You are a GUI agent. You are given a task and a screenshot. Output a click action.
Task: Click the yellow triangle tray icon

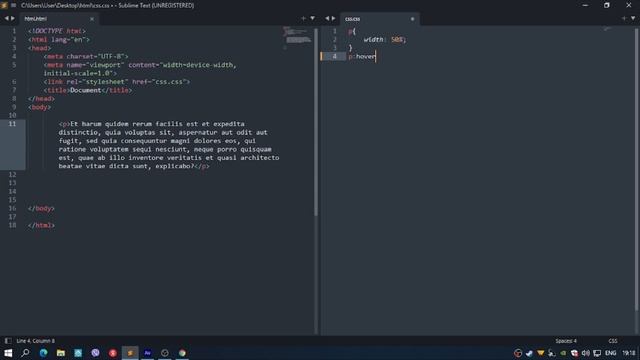(x=540, y=353)
